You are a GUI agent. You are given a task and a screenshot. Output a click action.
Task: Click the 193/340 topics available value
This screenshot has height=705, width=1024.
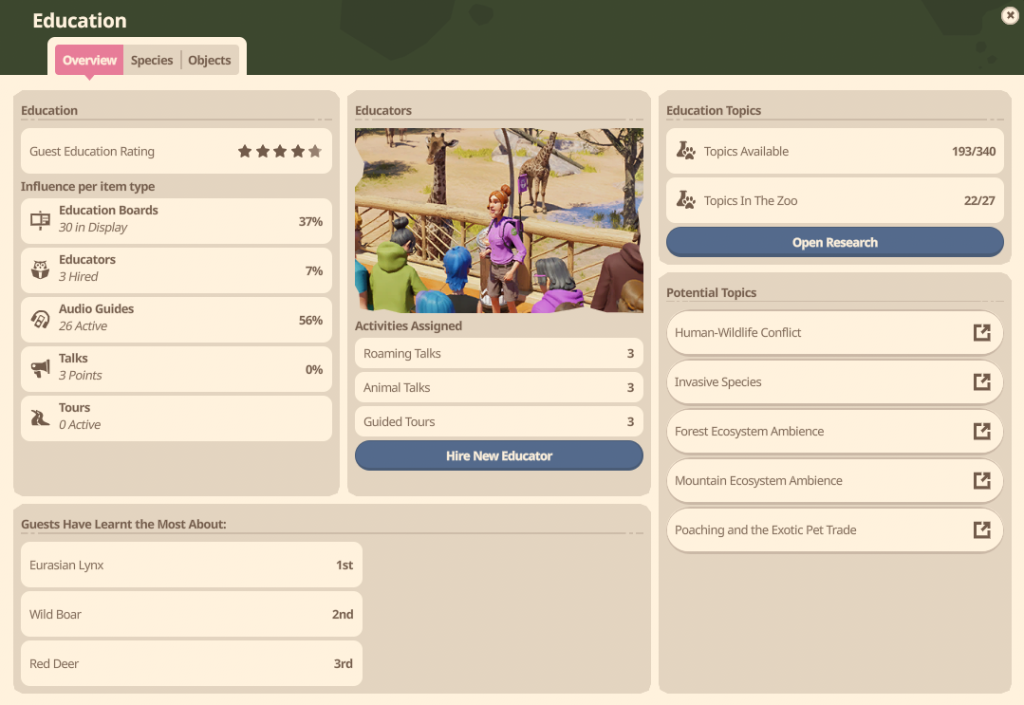tap(973, 151)
